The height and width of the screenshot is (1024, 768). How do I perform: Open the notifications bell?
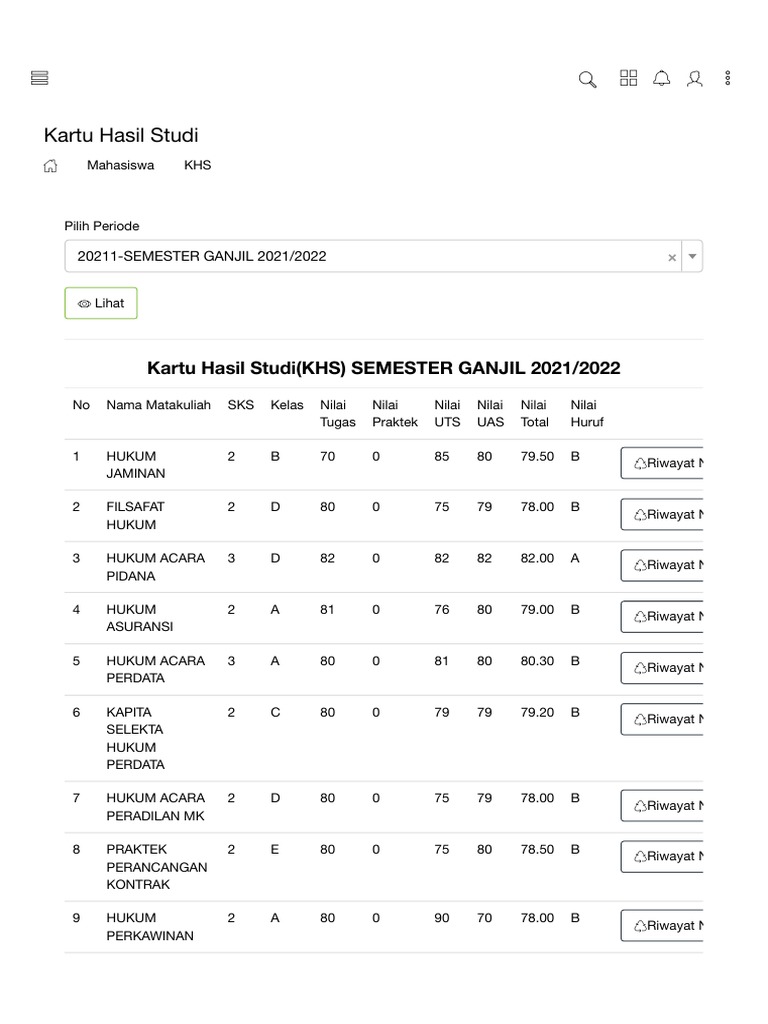click(662, 78)
